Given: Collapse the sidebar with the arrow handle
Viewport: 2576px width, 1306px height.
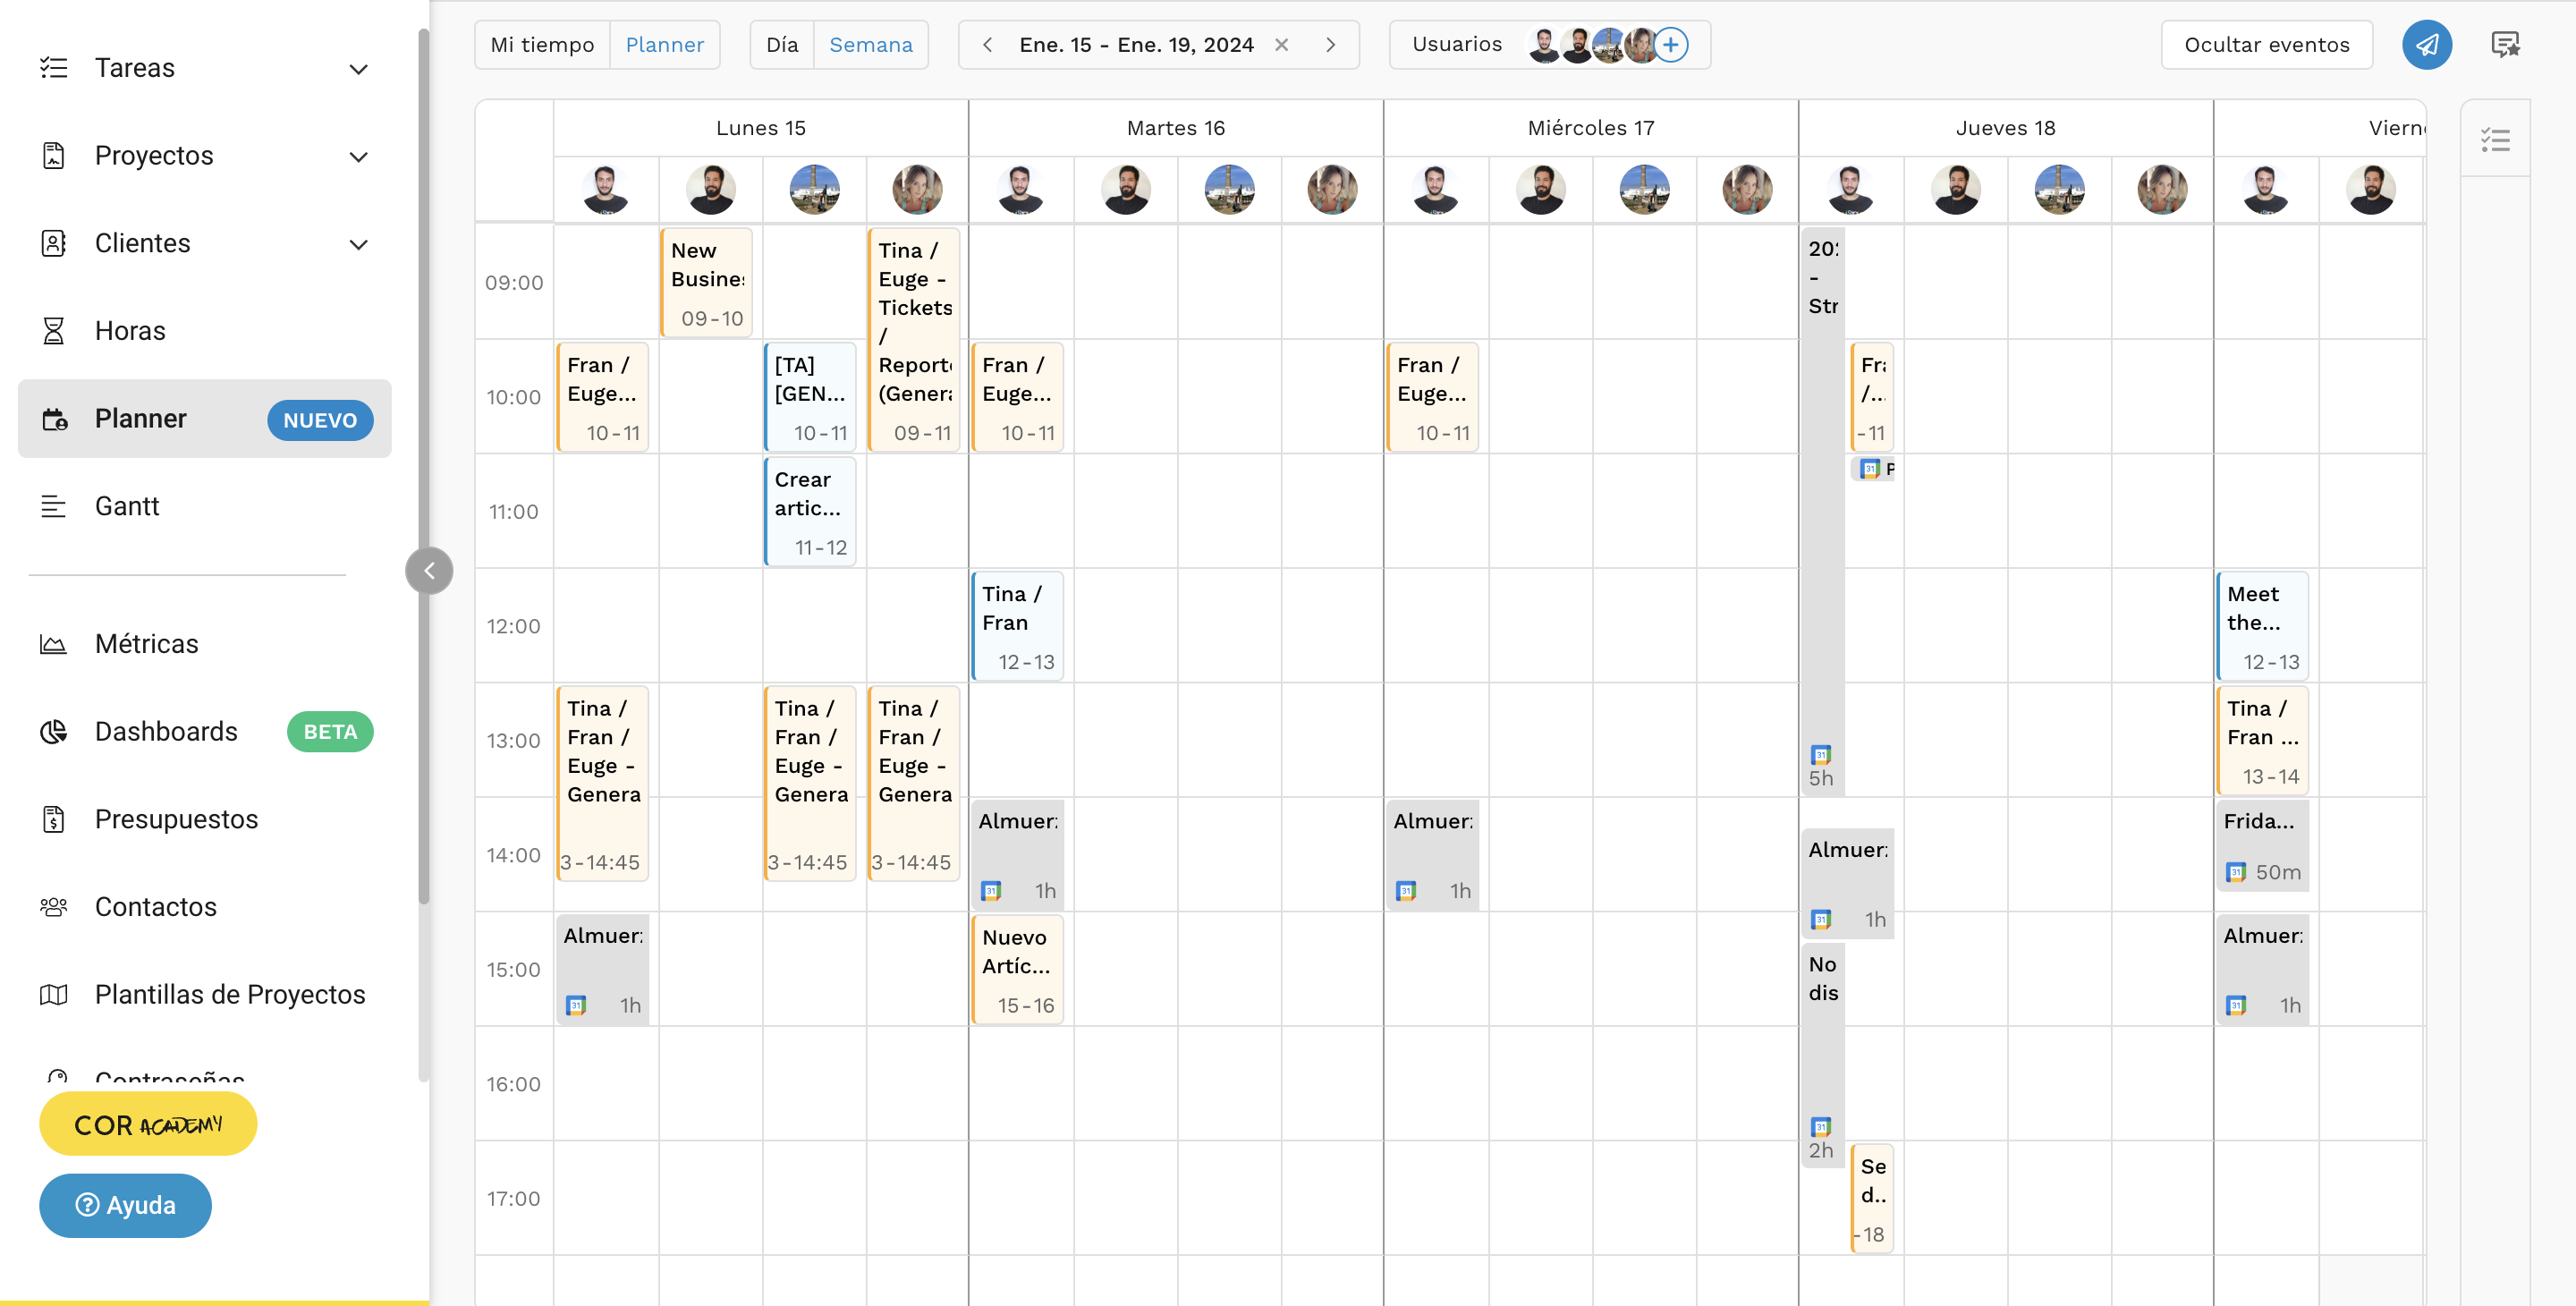Looking at the screenshot, I should pos(429,570).
